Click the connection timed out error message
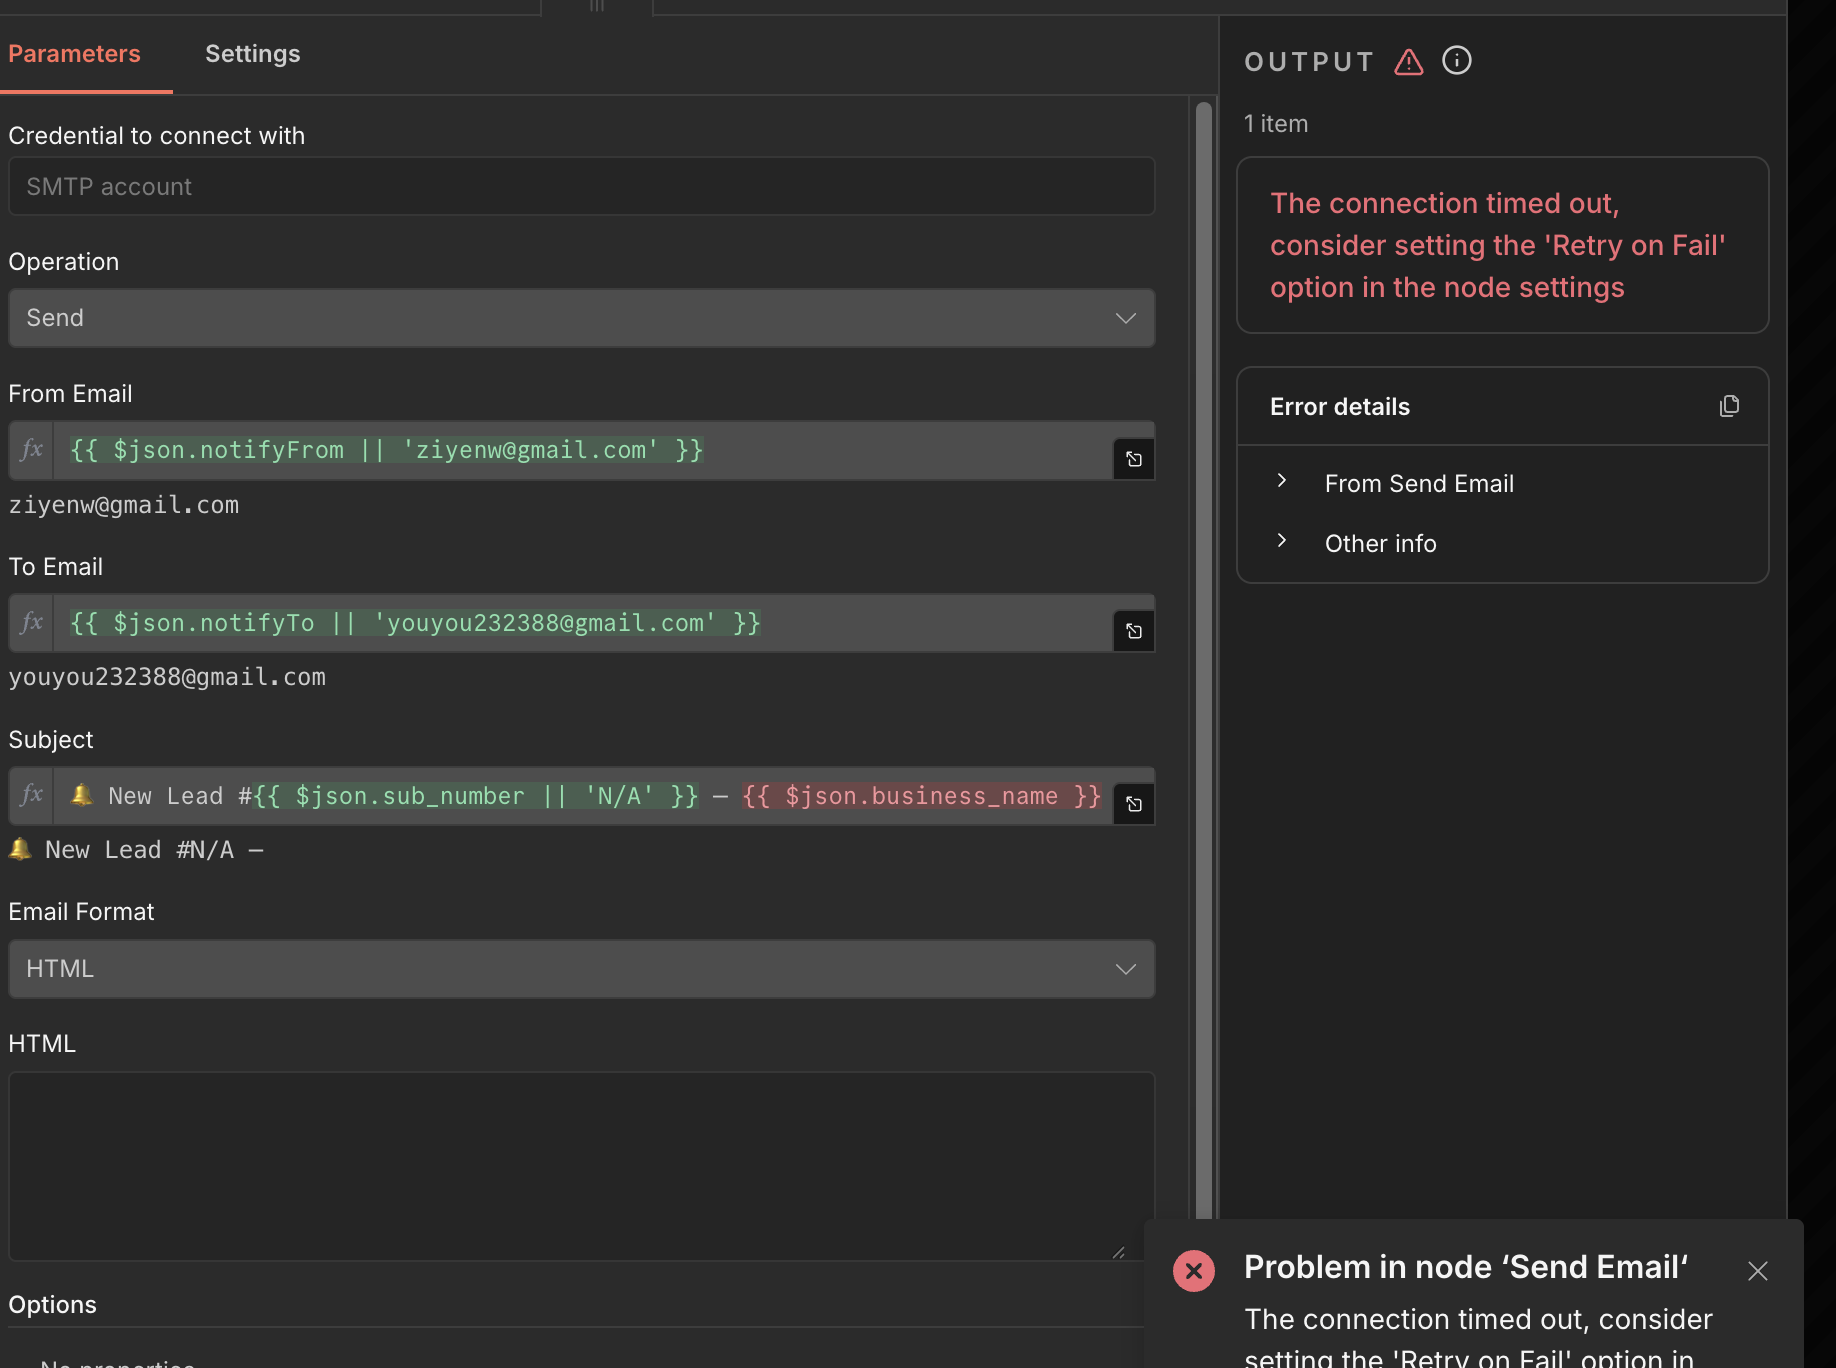The height and width of the screenshot is (1368, 1836). coord(1497,245)
